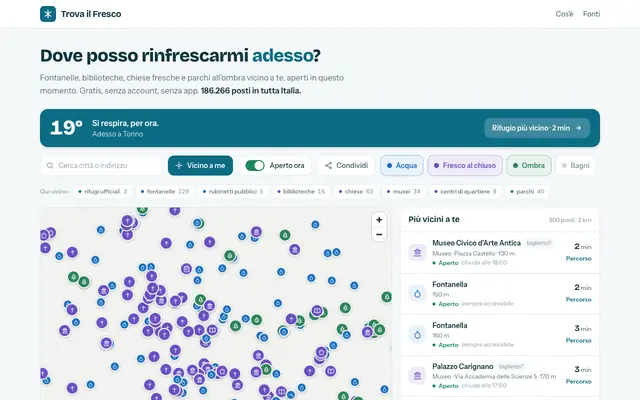The width and height of the screenshot is (640, 400).
Task: Open Museo Civico d'Arte Antica entry
Action: [x=500, y=253]
